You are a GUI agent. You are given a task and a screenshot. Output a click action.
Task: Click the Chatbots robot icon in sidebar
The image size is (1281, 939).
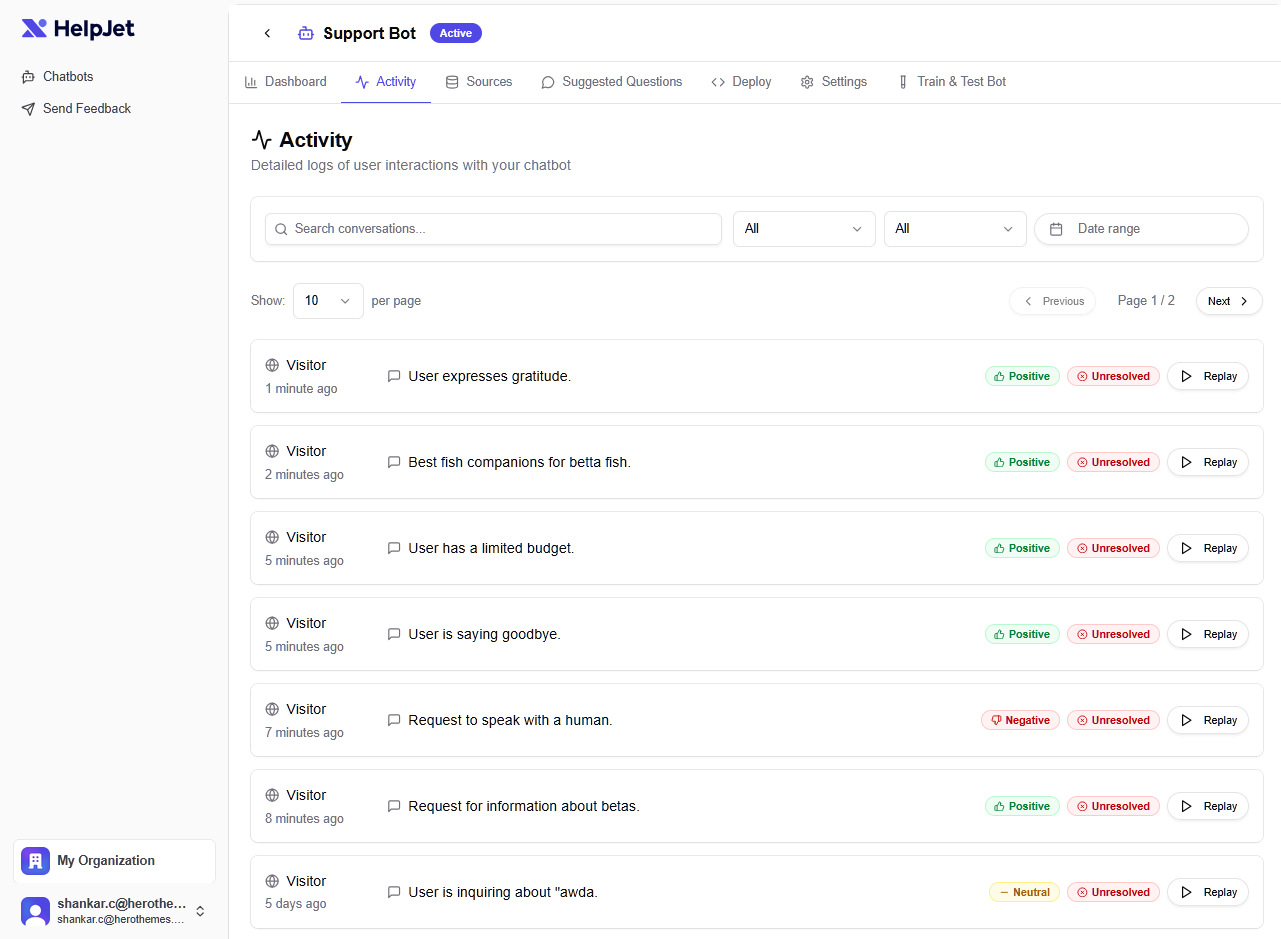pyautogui.click(x=28, y=77)
